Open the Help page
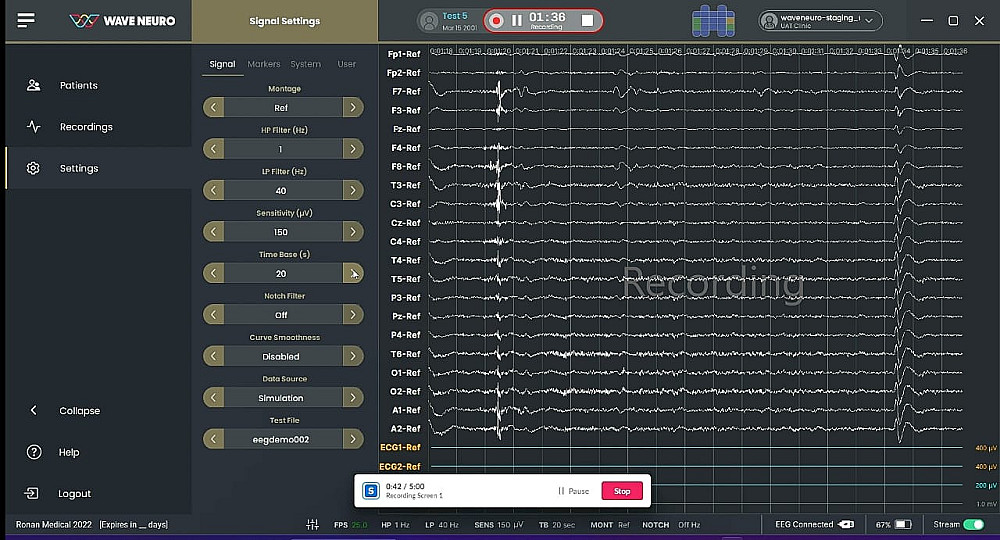 (69, 452)
